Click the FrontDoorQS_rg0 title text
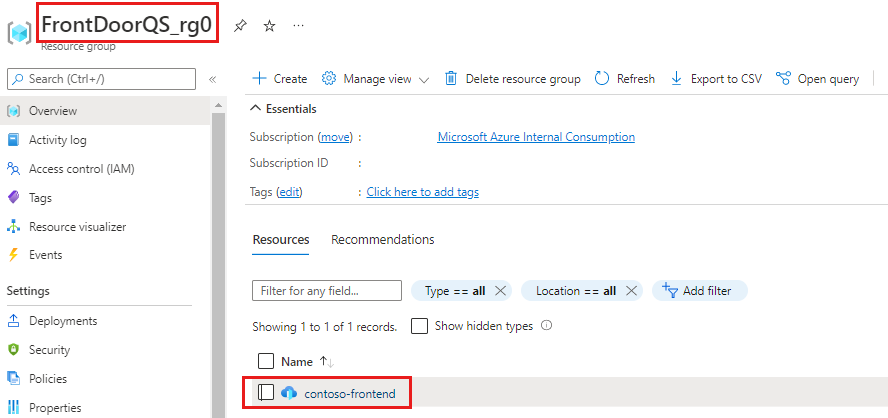Viewport: 888px width, 418px height. tap(127, 25)
